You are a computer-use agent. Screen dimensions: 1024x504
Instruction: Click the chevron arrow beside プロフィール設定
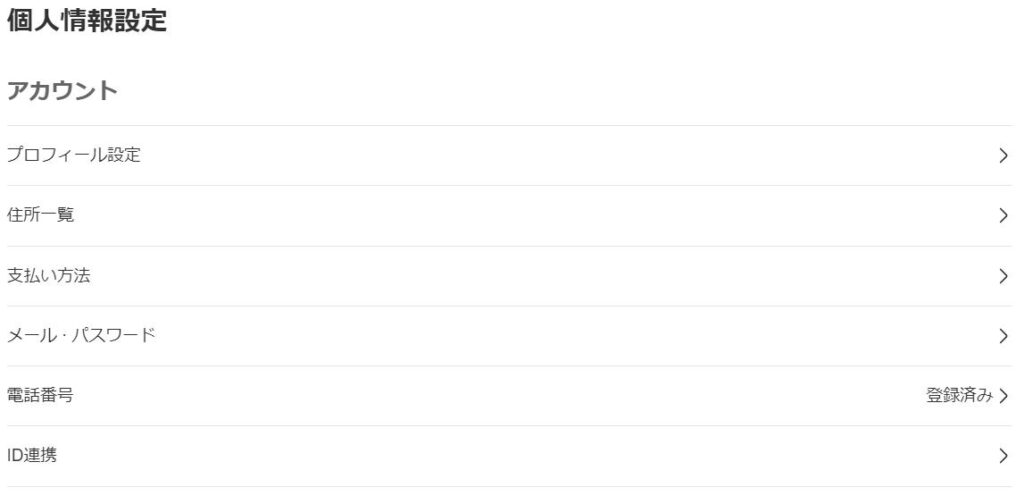coord(1003,155)
